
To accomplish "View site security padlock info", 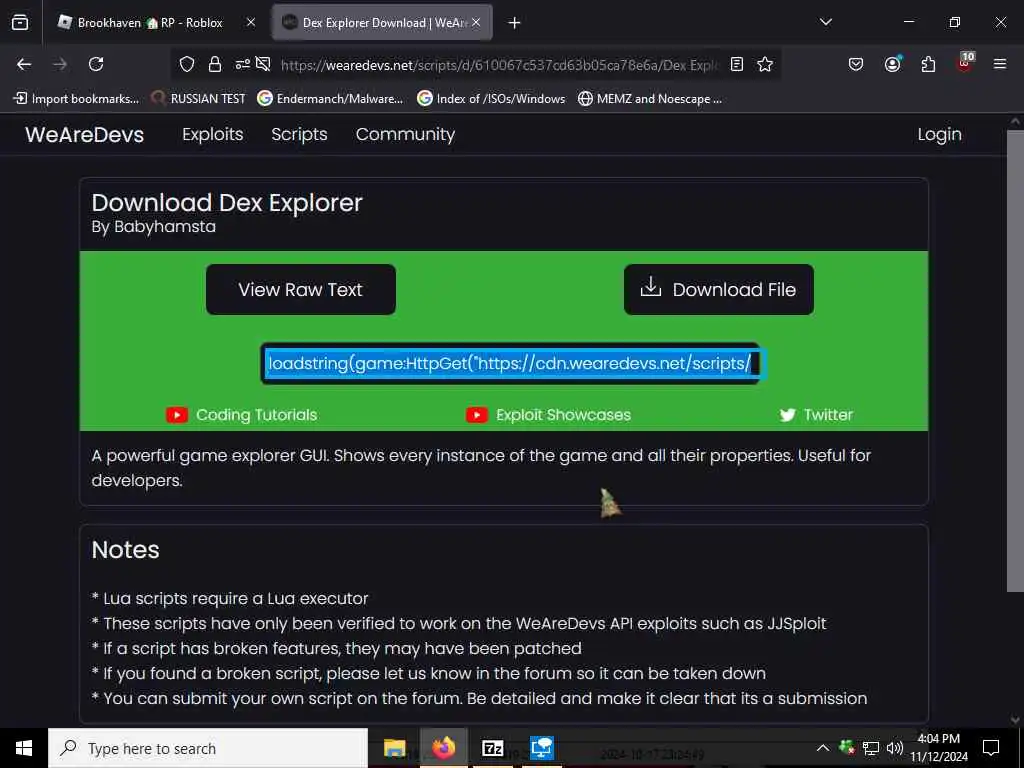I will click(x=215, y=64).
